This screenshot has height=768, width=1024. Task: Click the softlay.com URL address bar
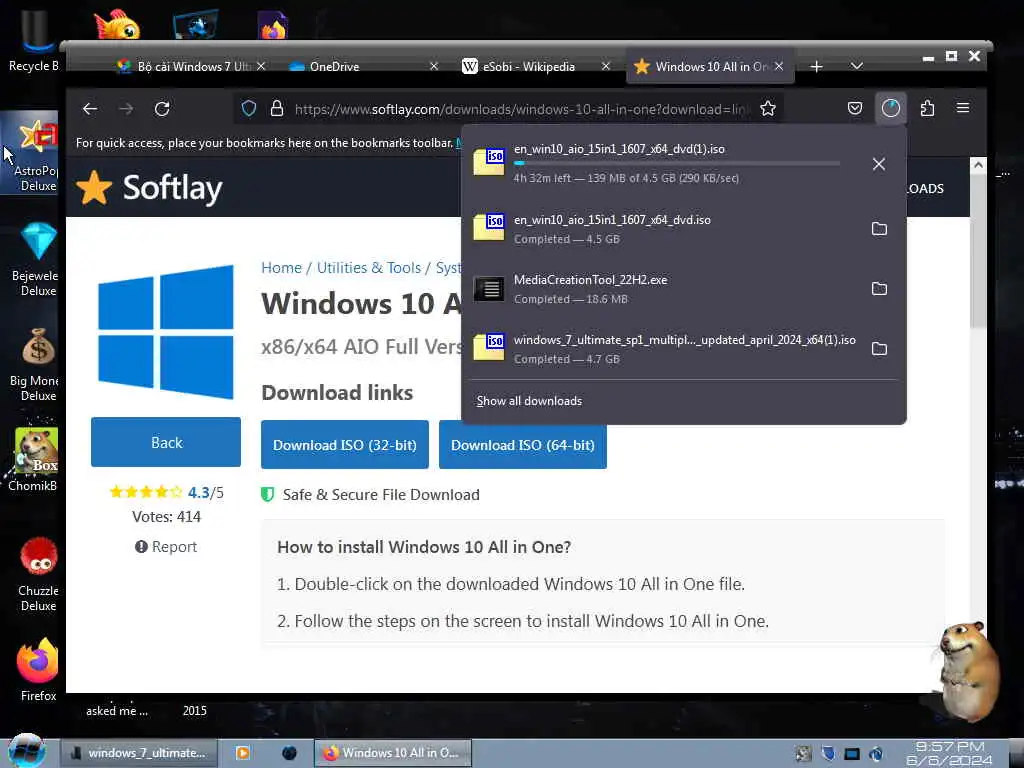[519, 109]
